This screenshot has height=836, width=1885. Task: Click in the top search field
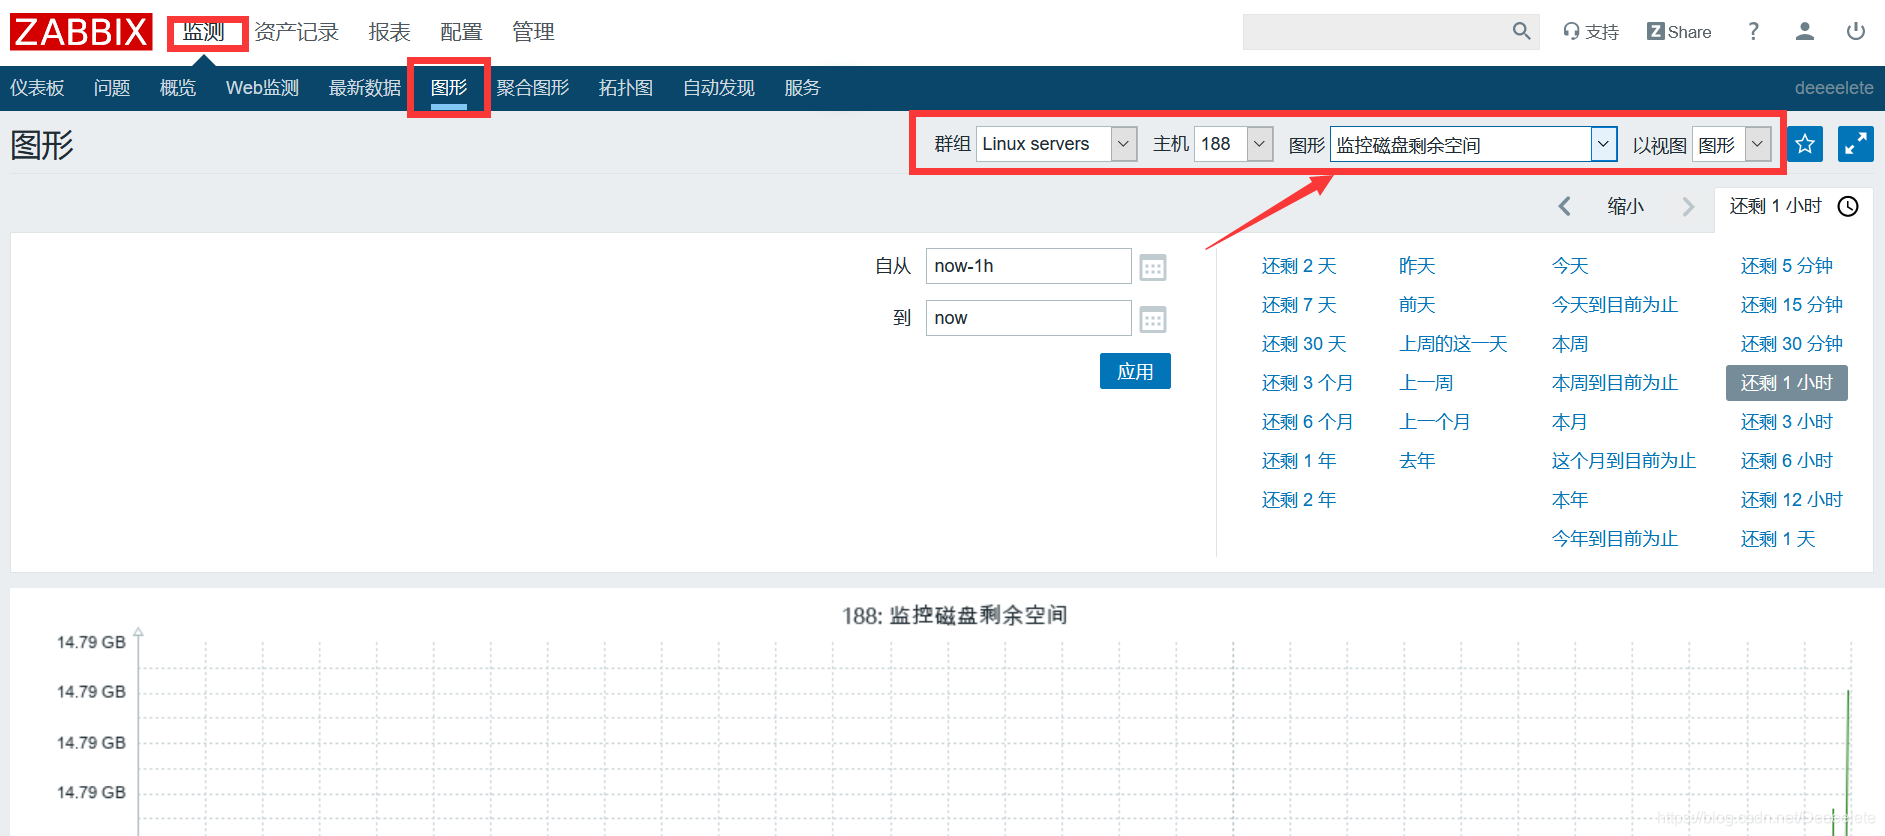tap(1375, 32)
